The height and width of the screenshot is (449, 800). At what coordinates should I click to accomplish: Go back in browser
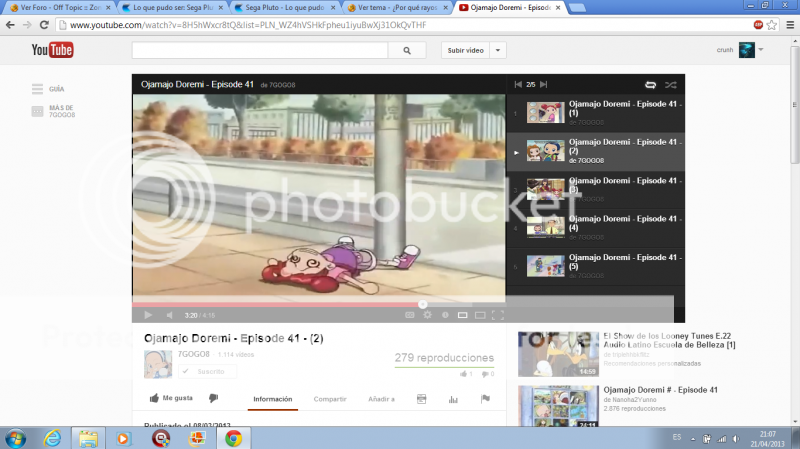tap(10, 24)
